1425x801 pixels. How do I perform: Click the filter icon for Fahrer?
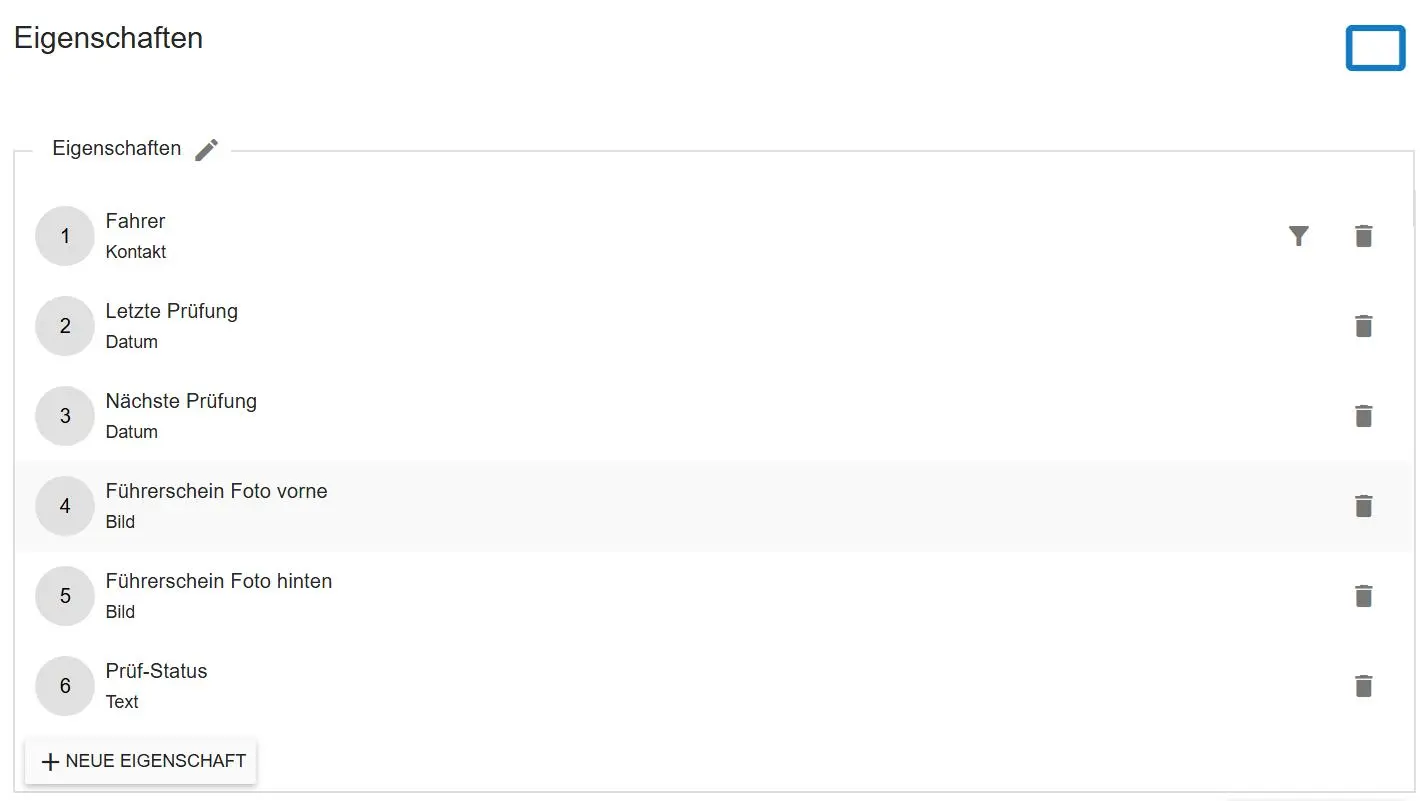pyautogui.click(x=1298, y=236)
